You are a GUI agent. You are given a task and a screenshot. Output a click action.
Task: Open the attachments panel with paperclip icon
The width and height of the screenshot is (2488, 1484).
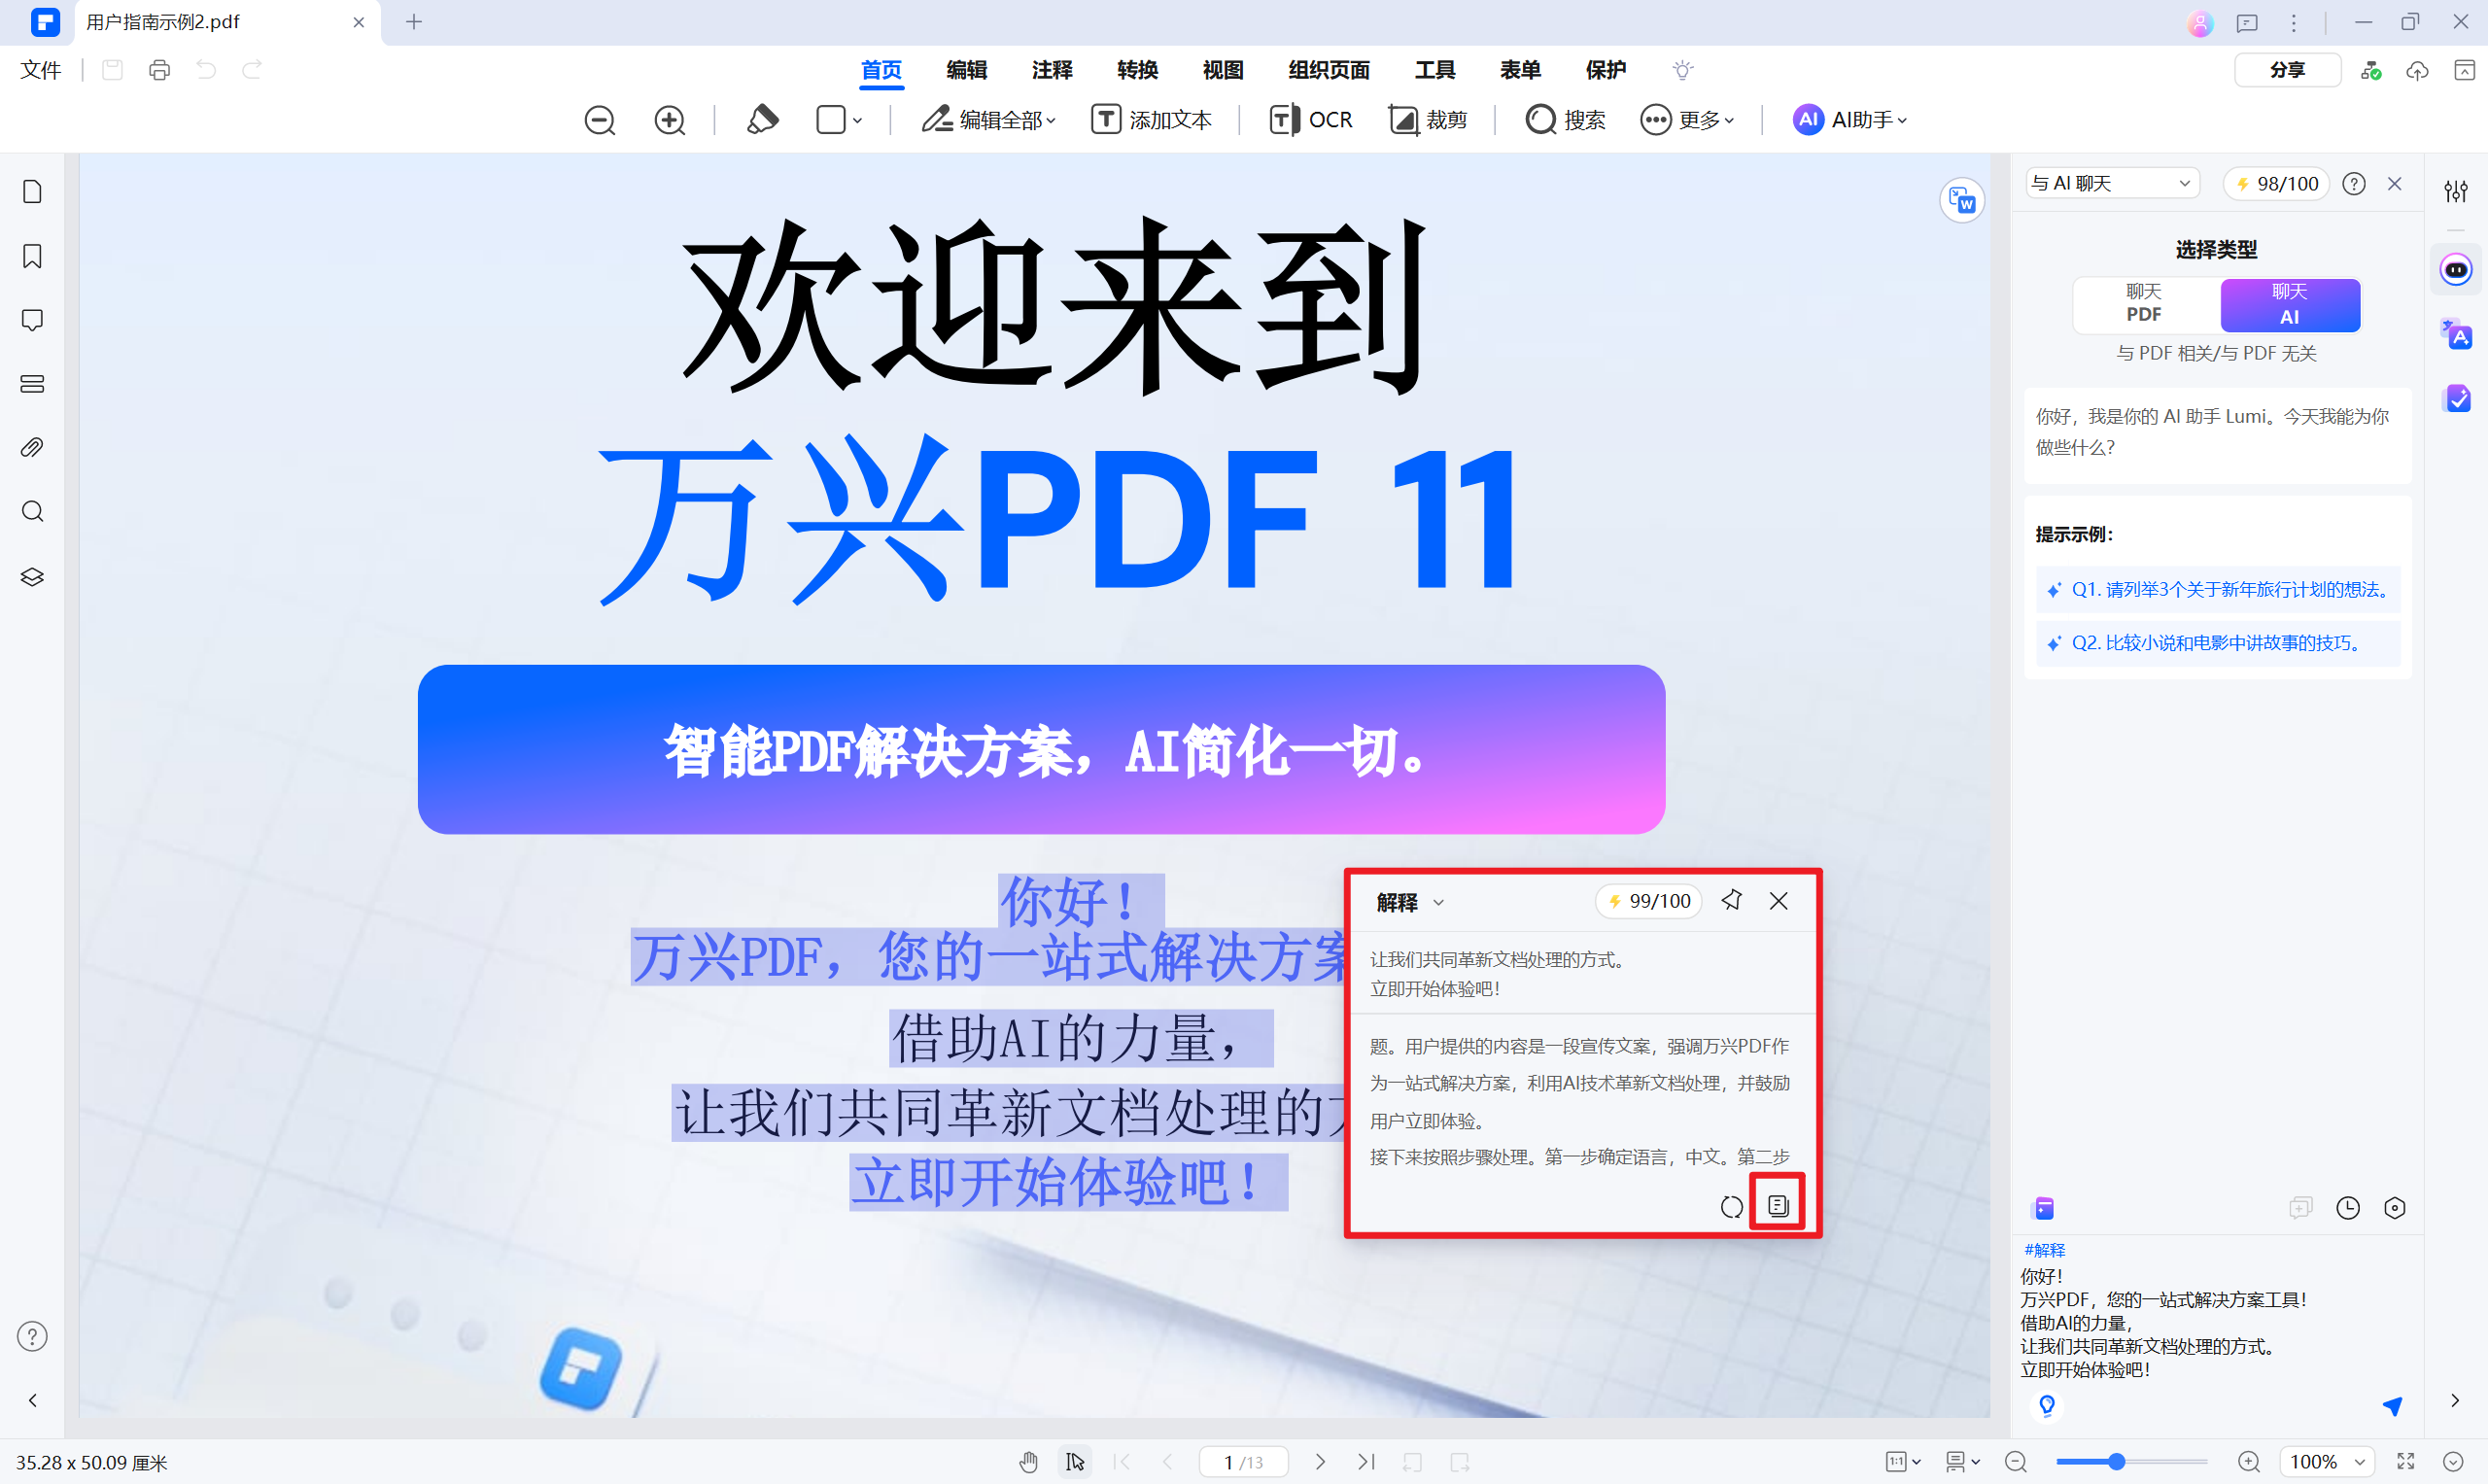32,447
